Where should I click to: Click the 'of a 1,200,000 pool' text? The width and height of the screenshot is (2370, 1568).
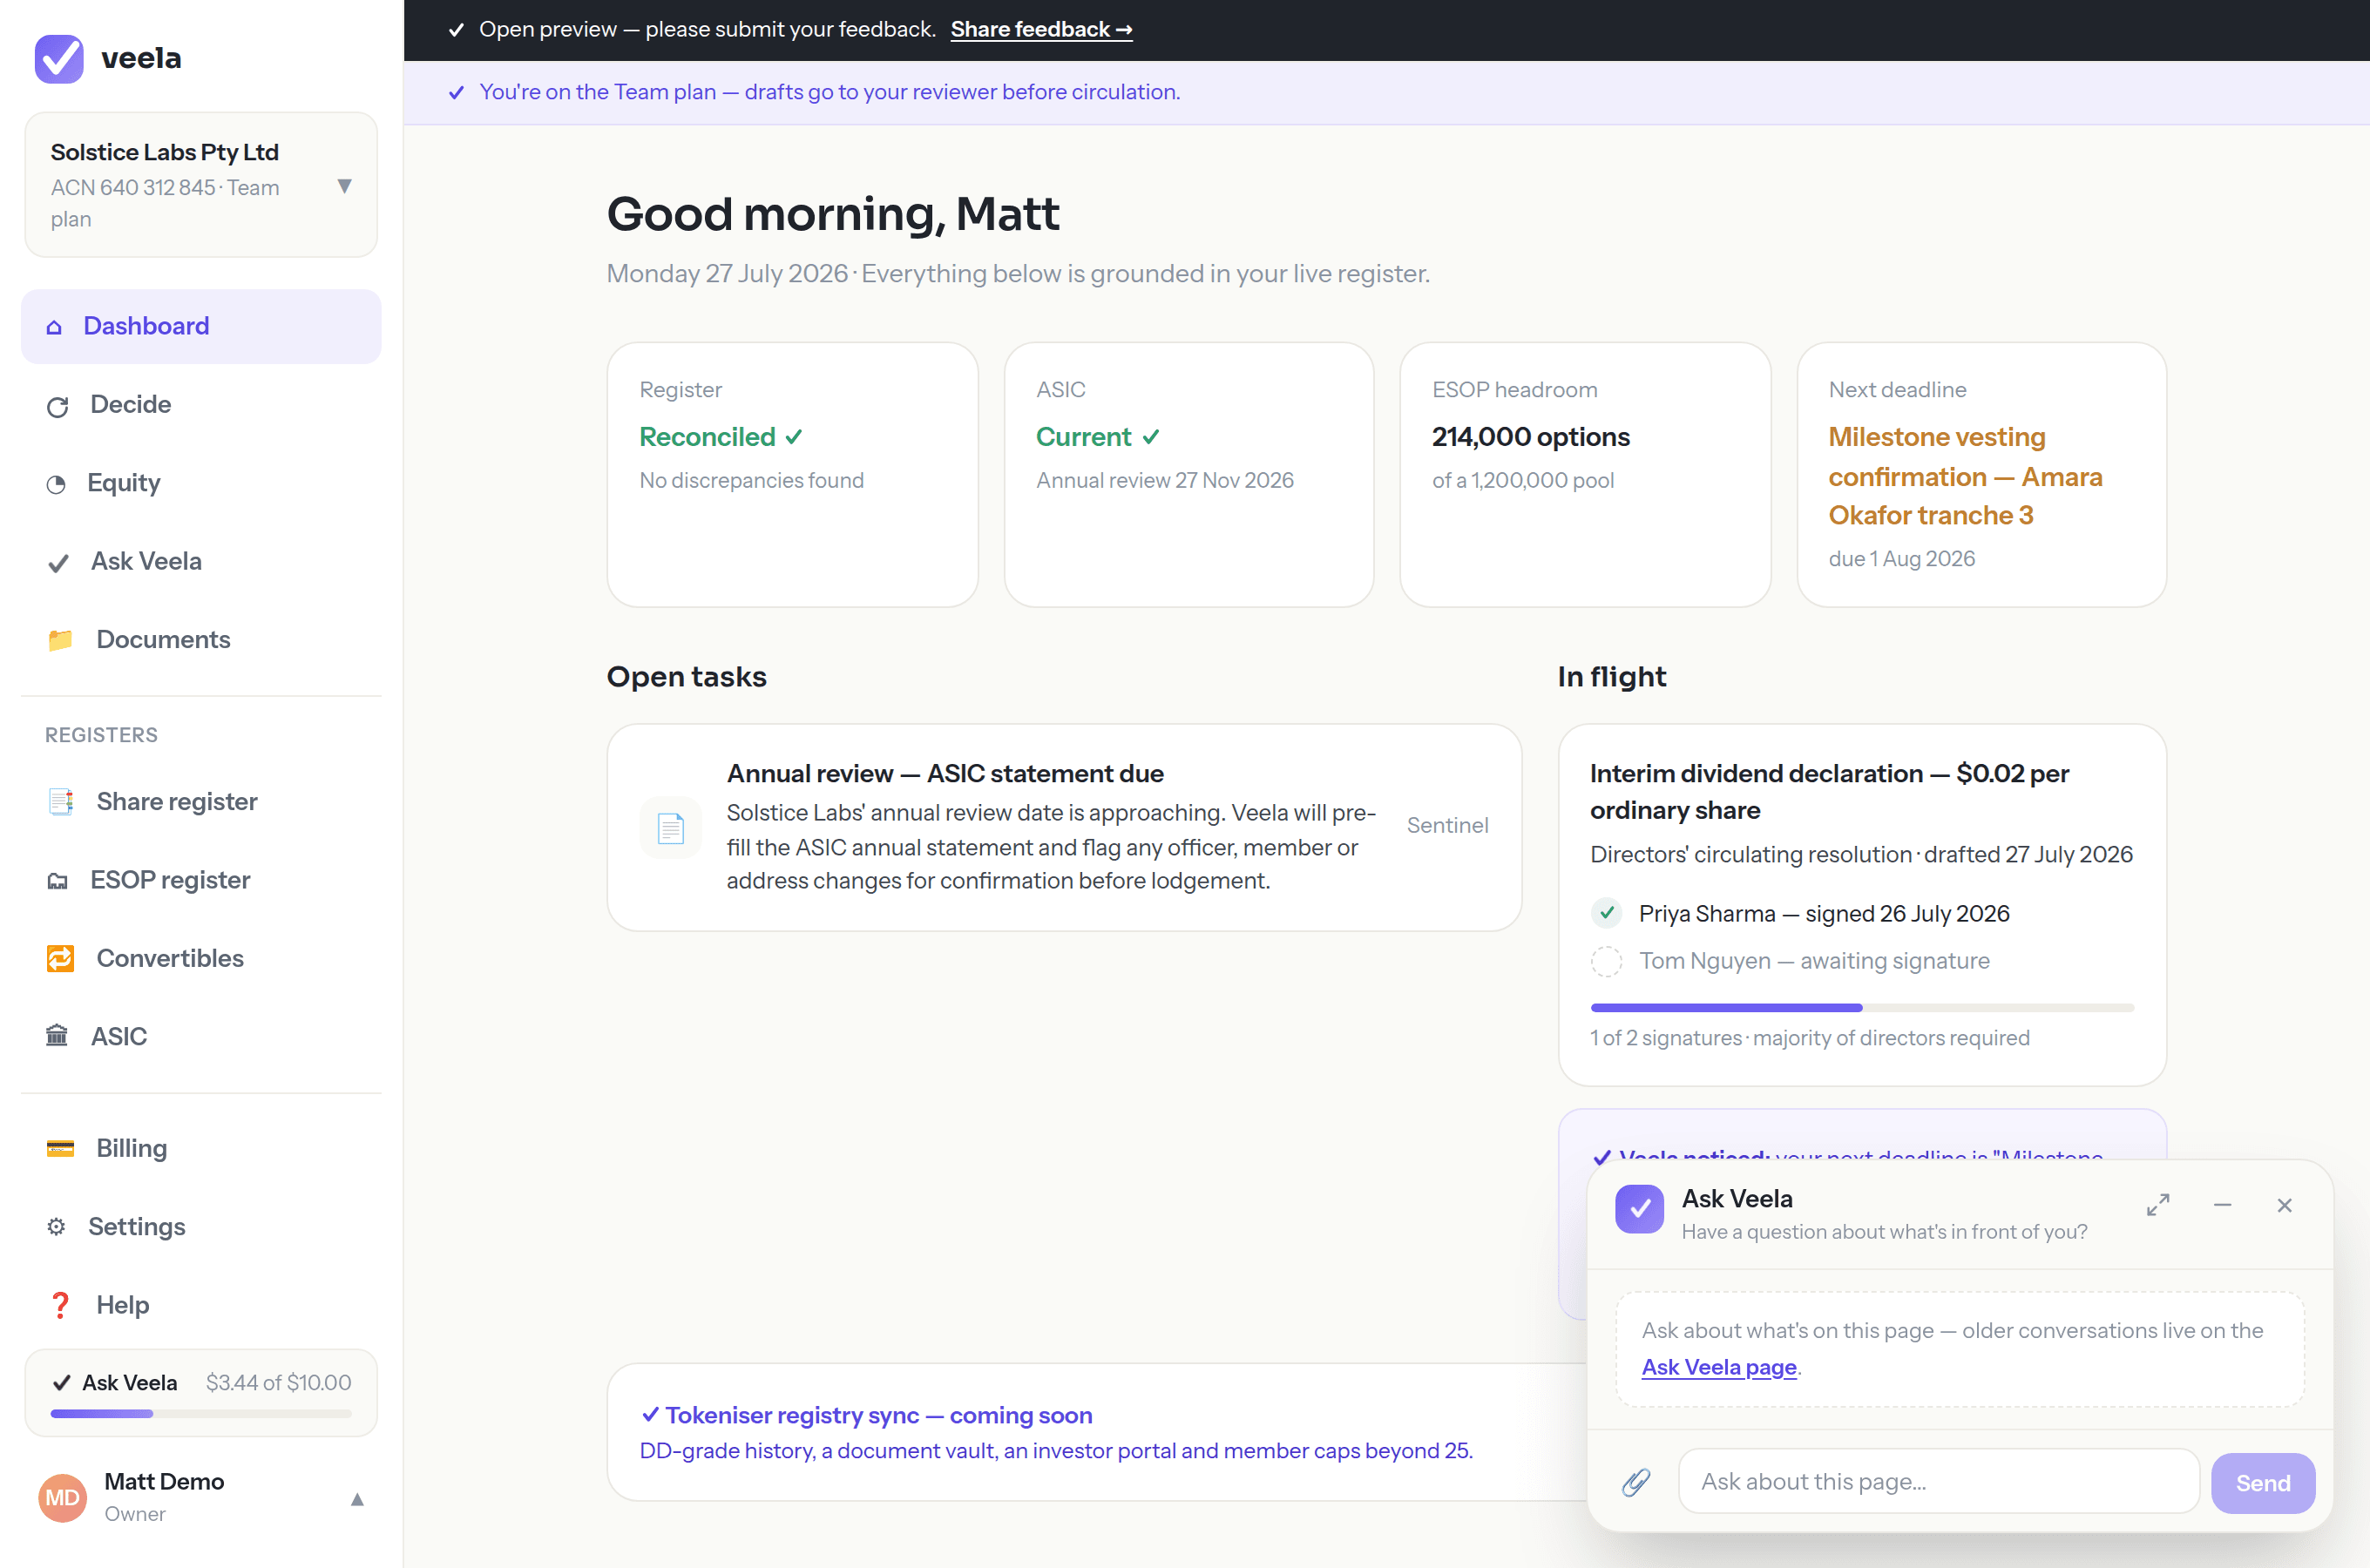(1522, 481)
